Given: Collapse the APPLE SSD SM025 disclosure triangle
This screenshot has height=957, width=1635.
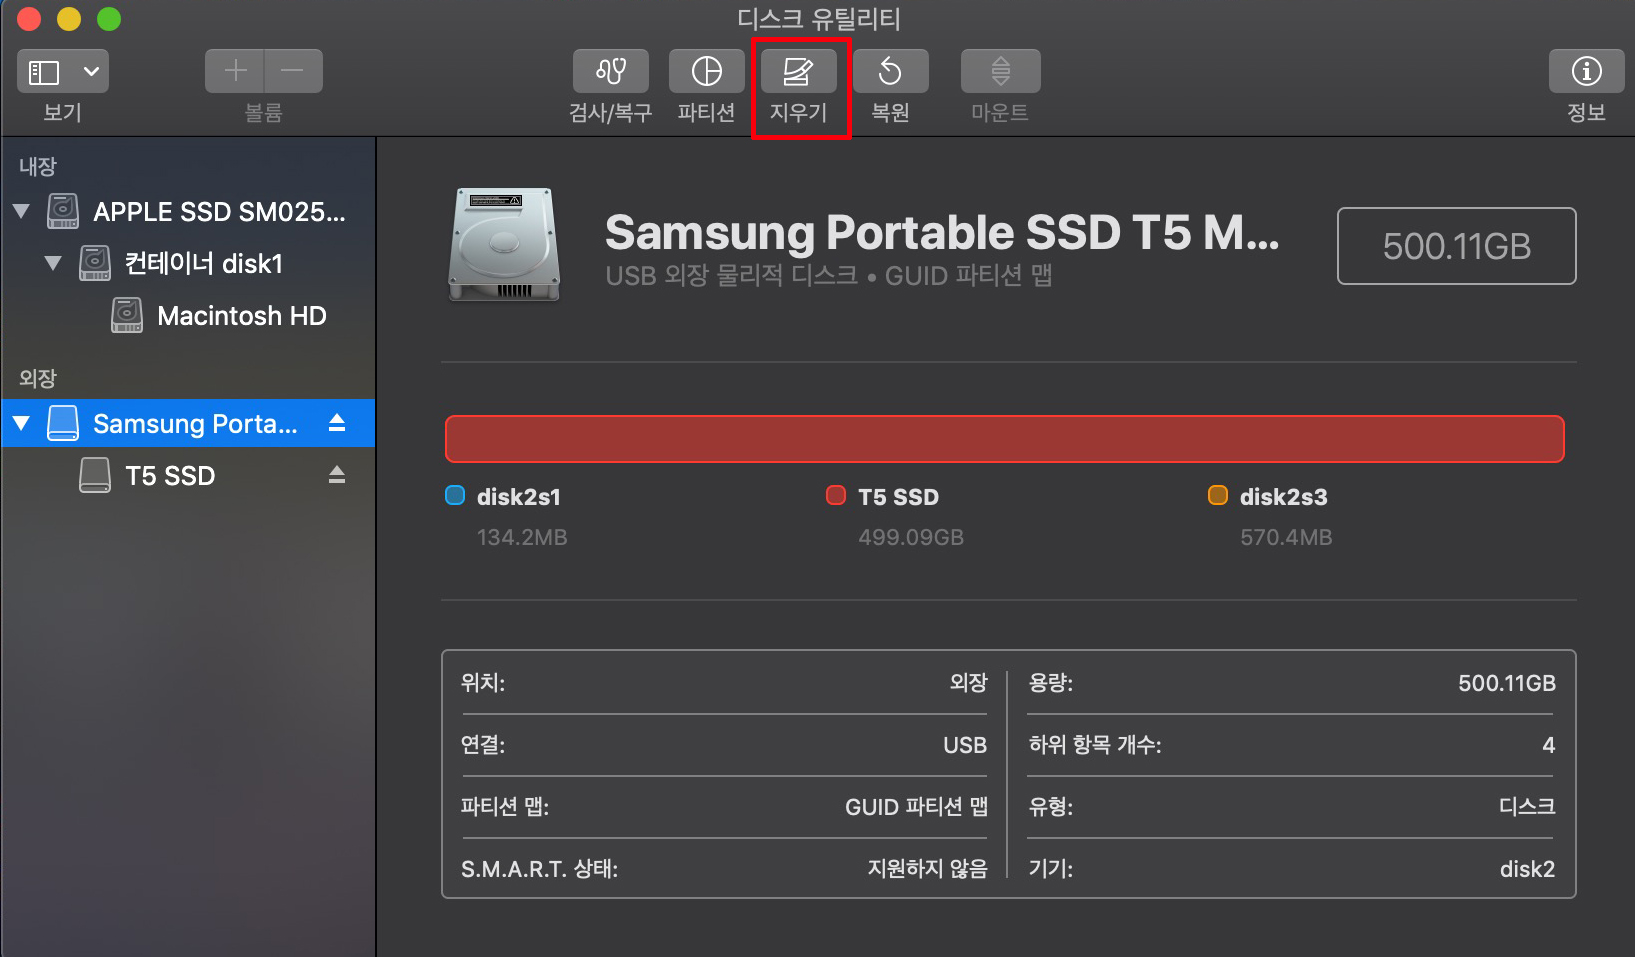Looking at the screenshot, I should coord(21,211).
